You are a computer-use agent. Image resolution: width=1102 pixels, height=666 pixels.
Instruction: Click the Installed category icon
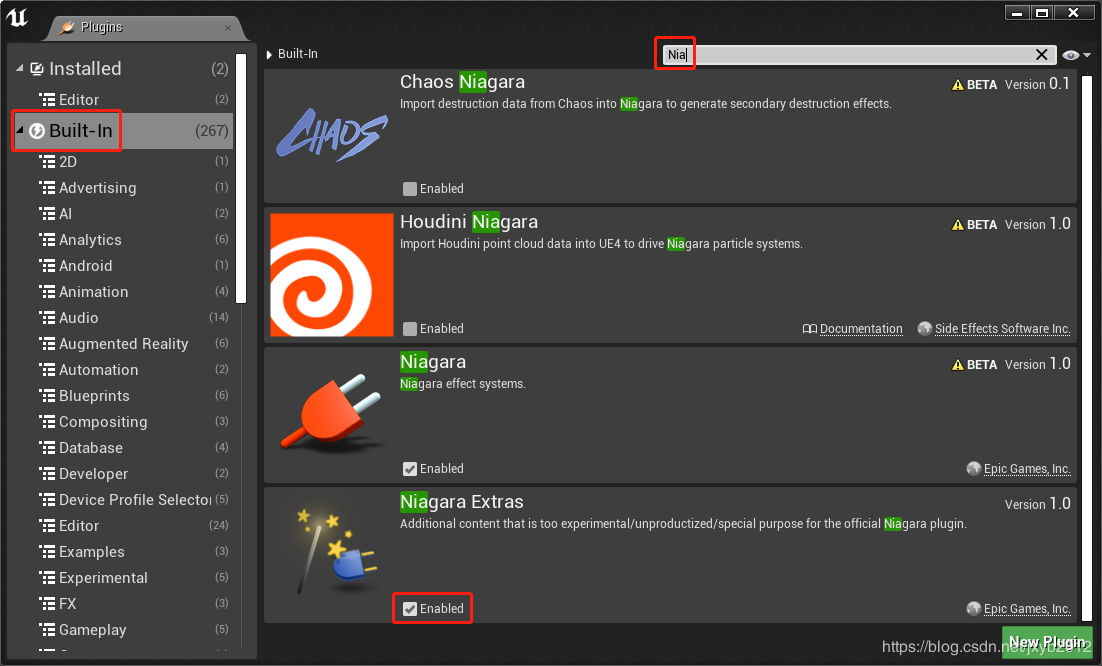37,69
